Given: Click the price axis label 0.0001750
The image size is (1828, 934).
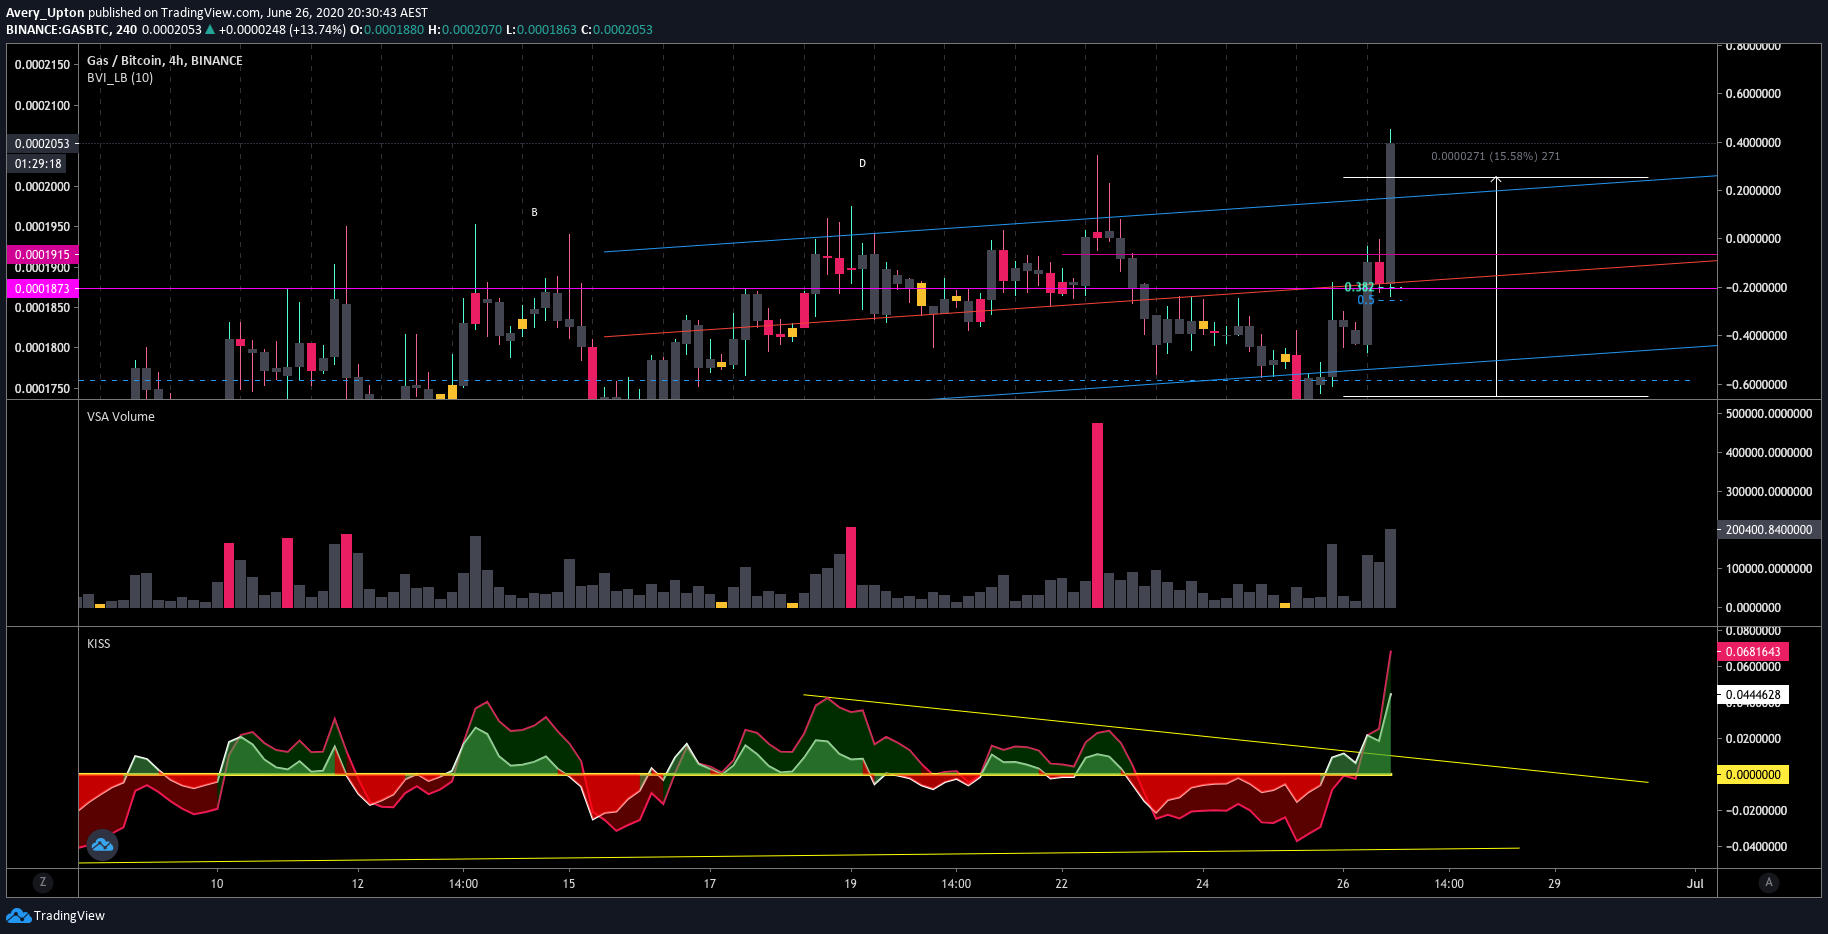Looking at the screenshot, I should [x=42, y=388].
